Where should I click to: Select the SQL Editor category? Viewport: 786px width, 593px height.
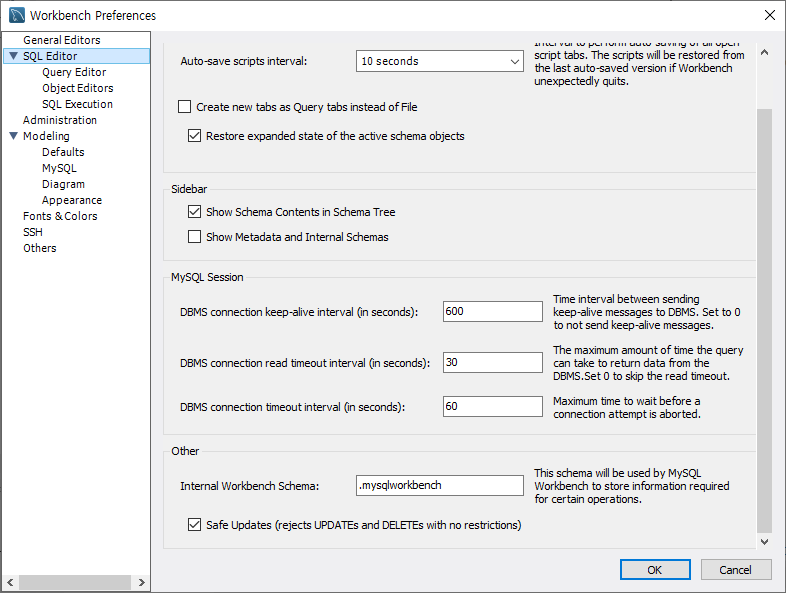coord(50,56)
